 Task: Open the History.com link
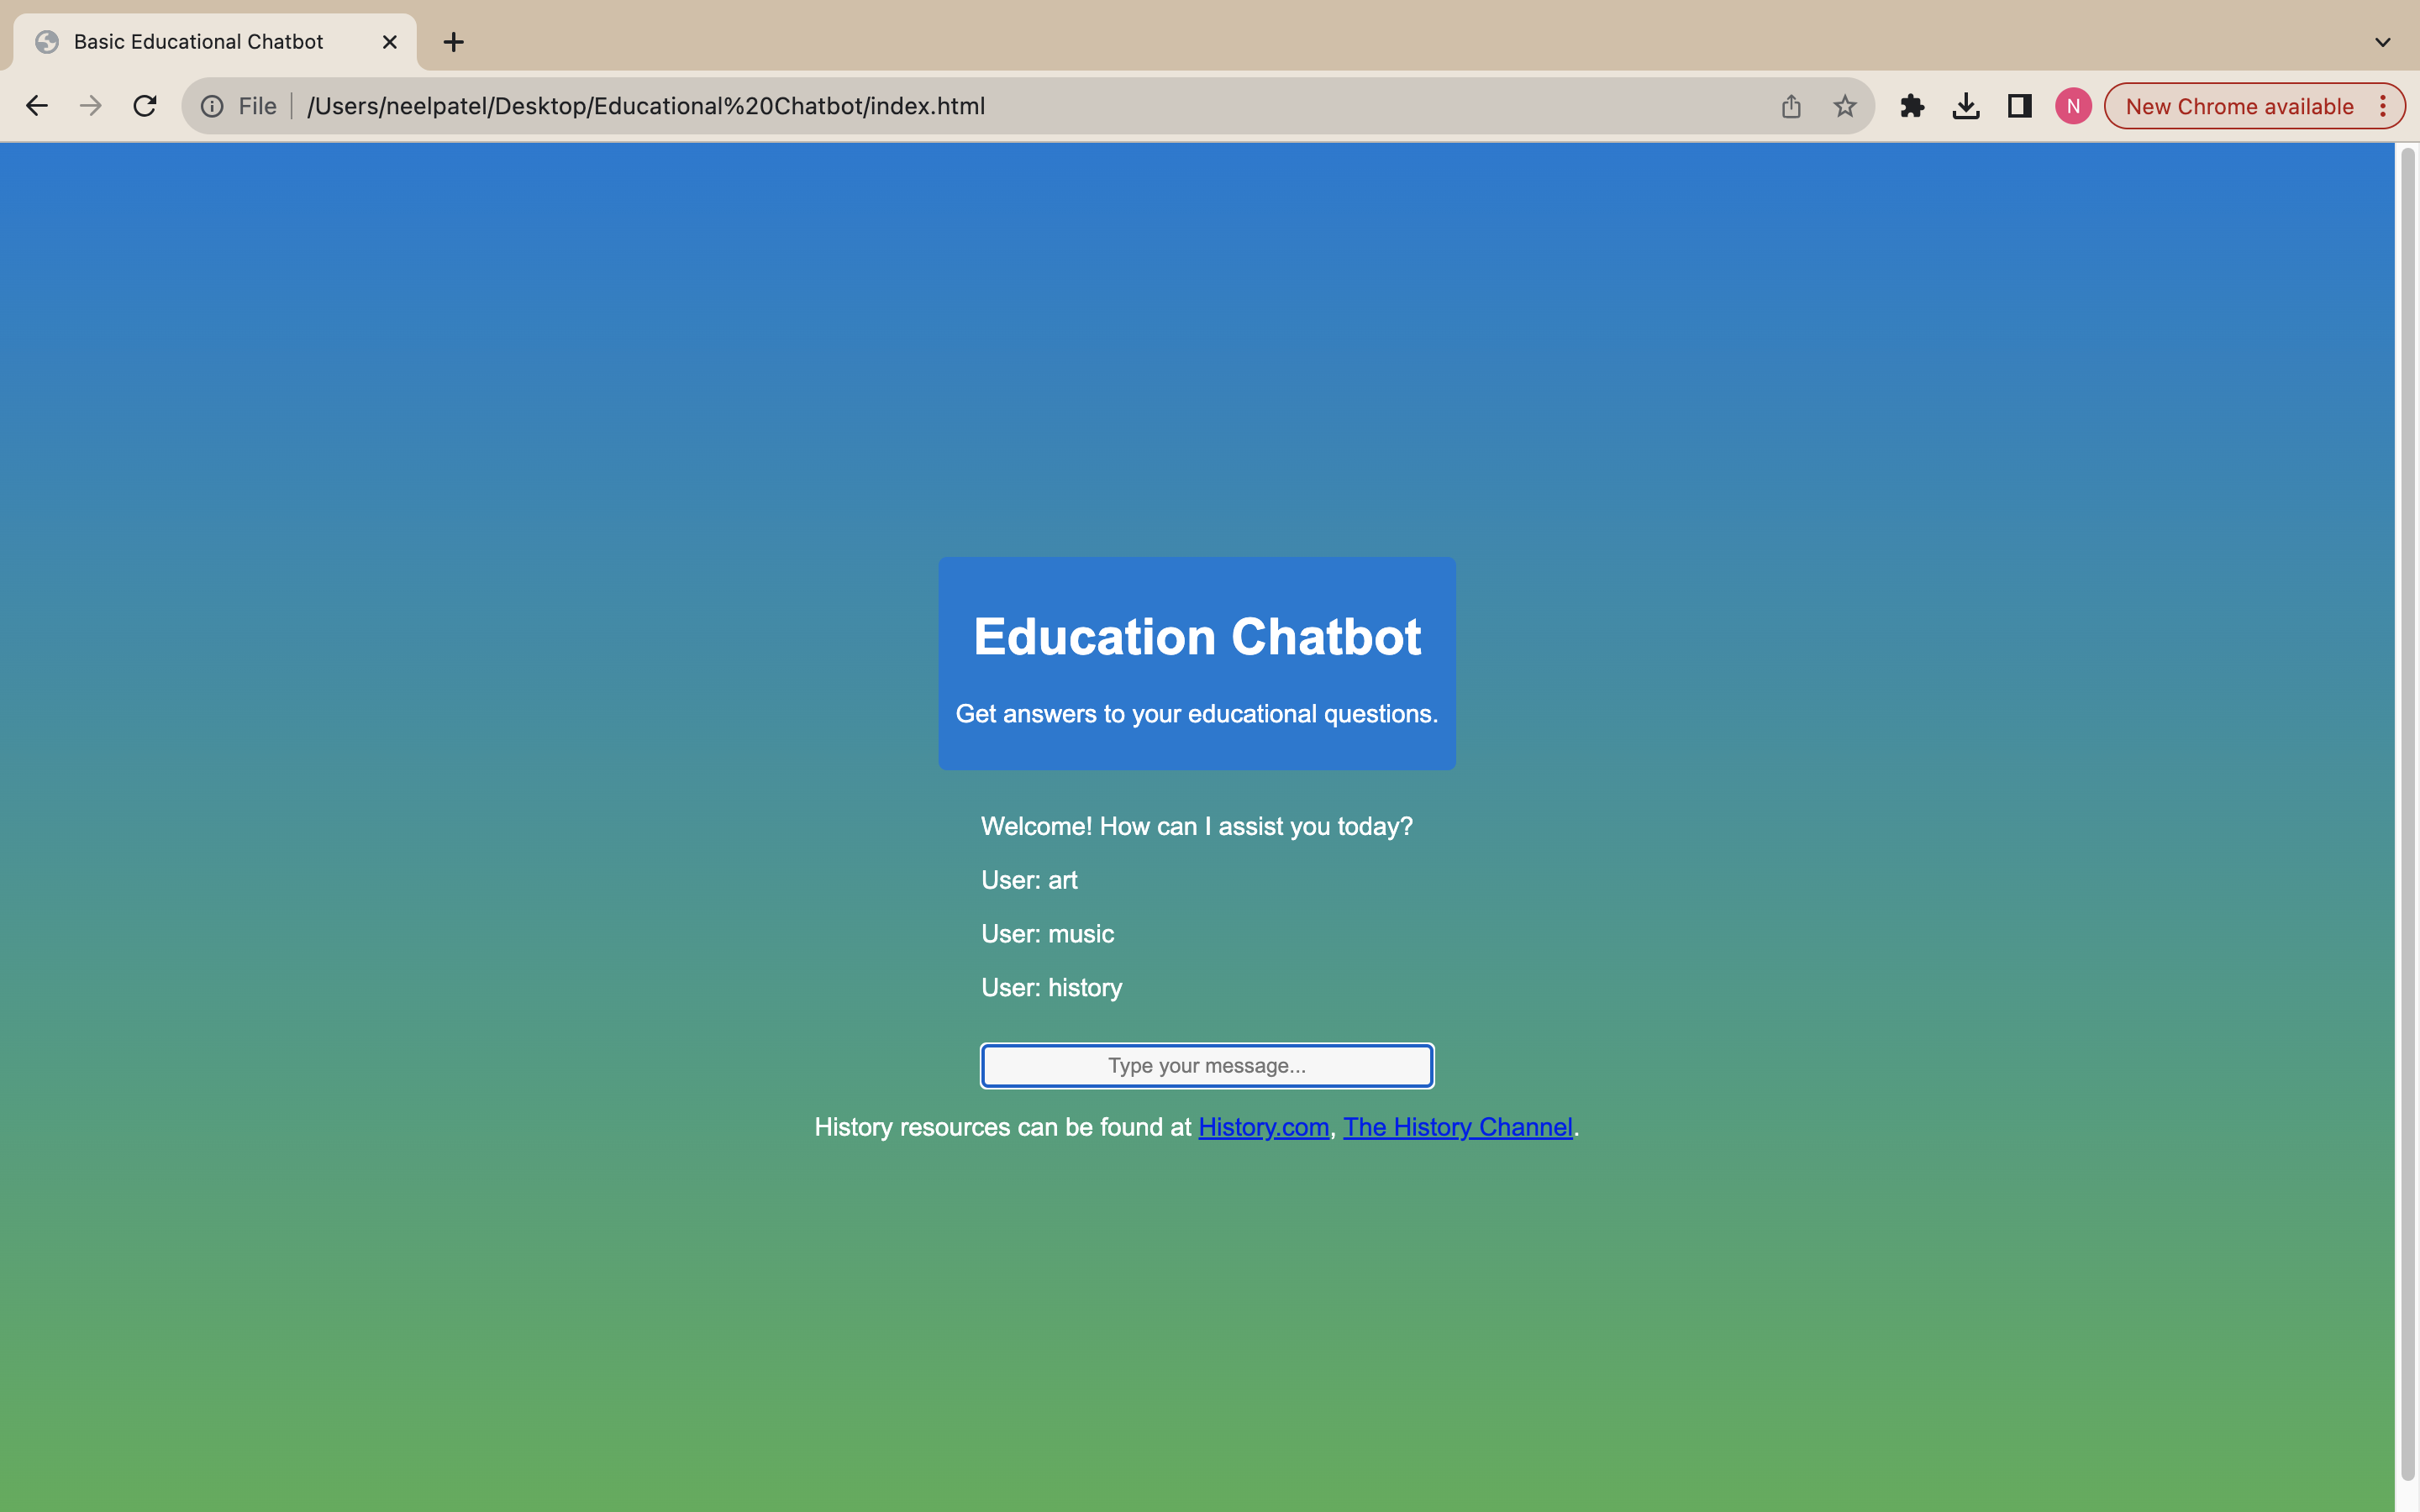coord(1263,1127)
